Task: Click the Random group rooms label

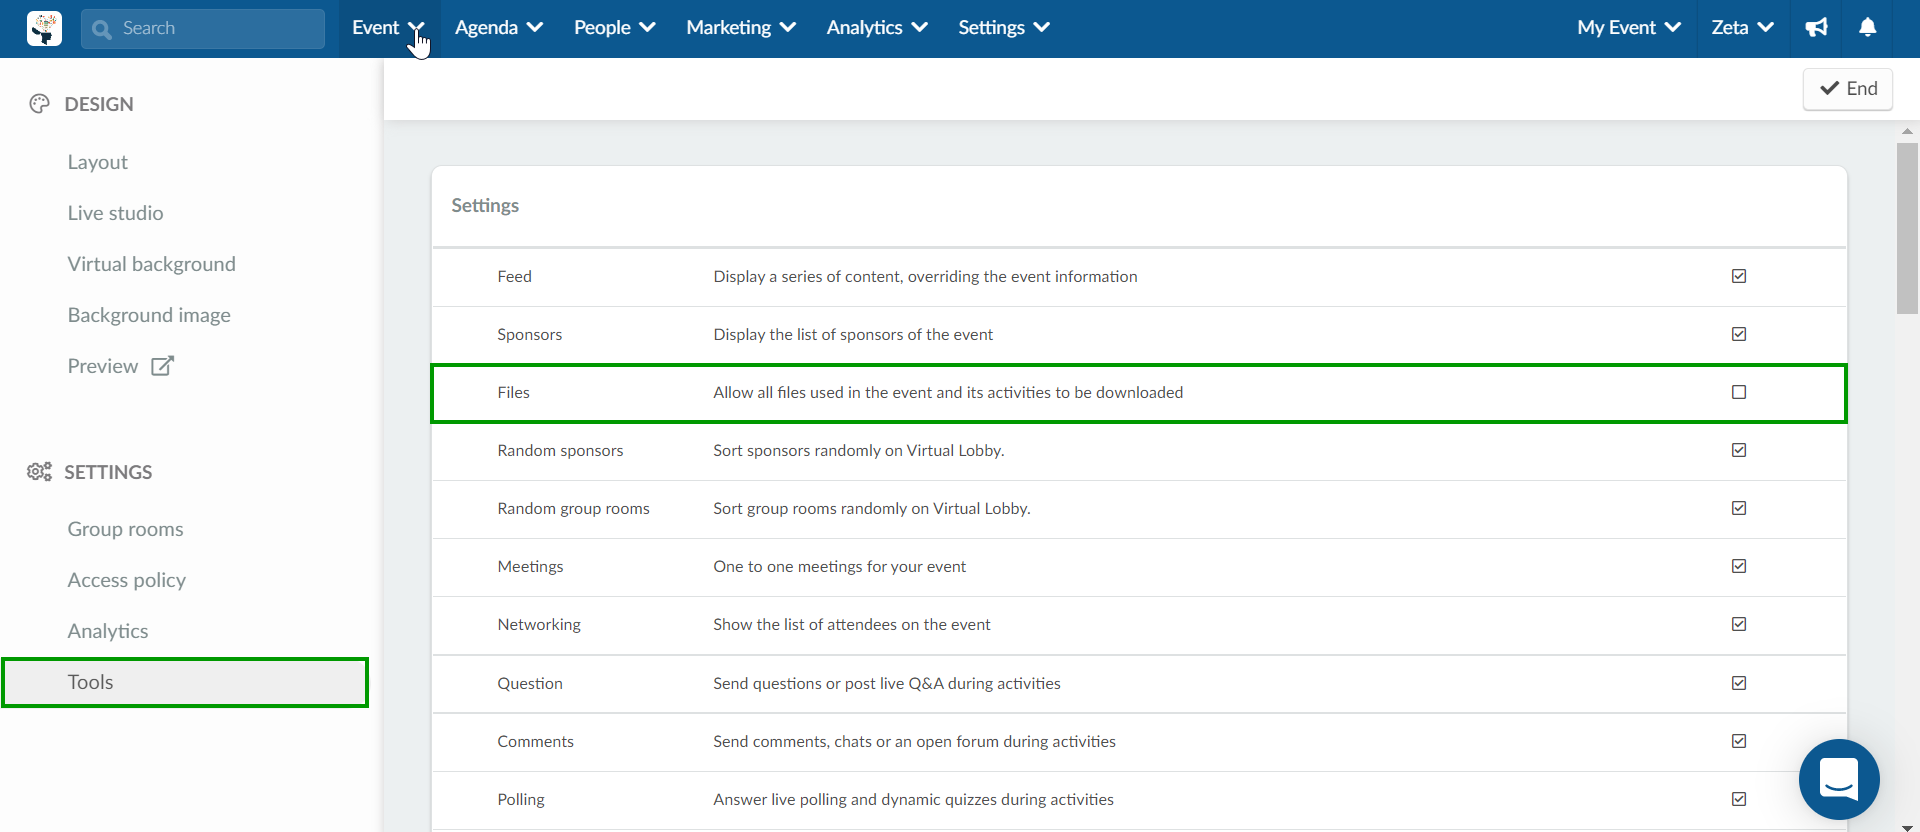Action: (x=574, y=508)
